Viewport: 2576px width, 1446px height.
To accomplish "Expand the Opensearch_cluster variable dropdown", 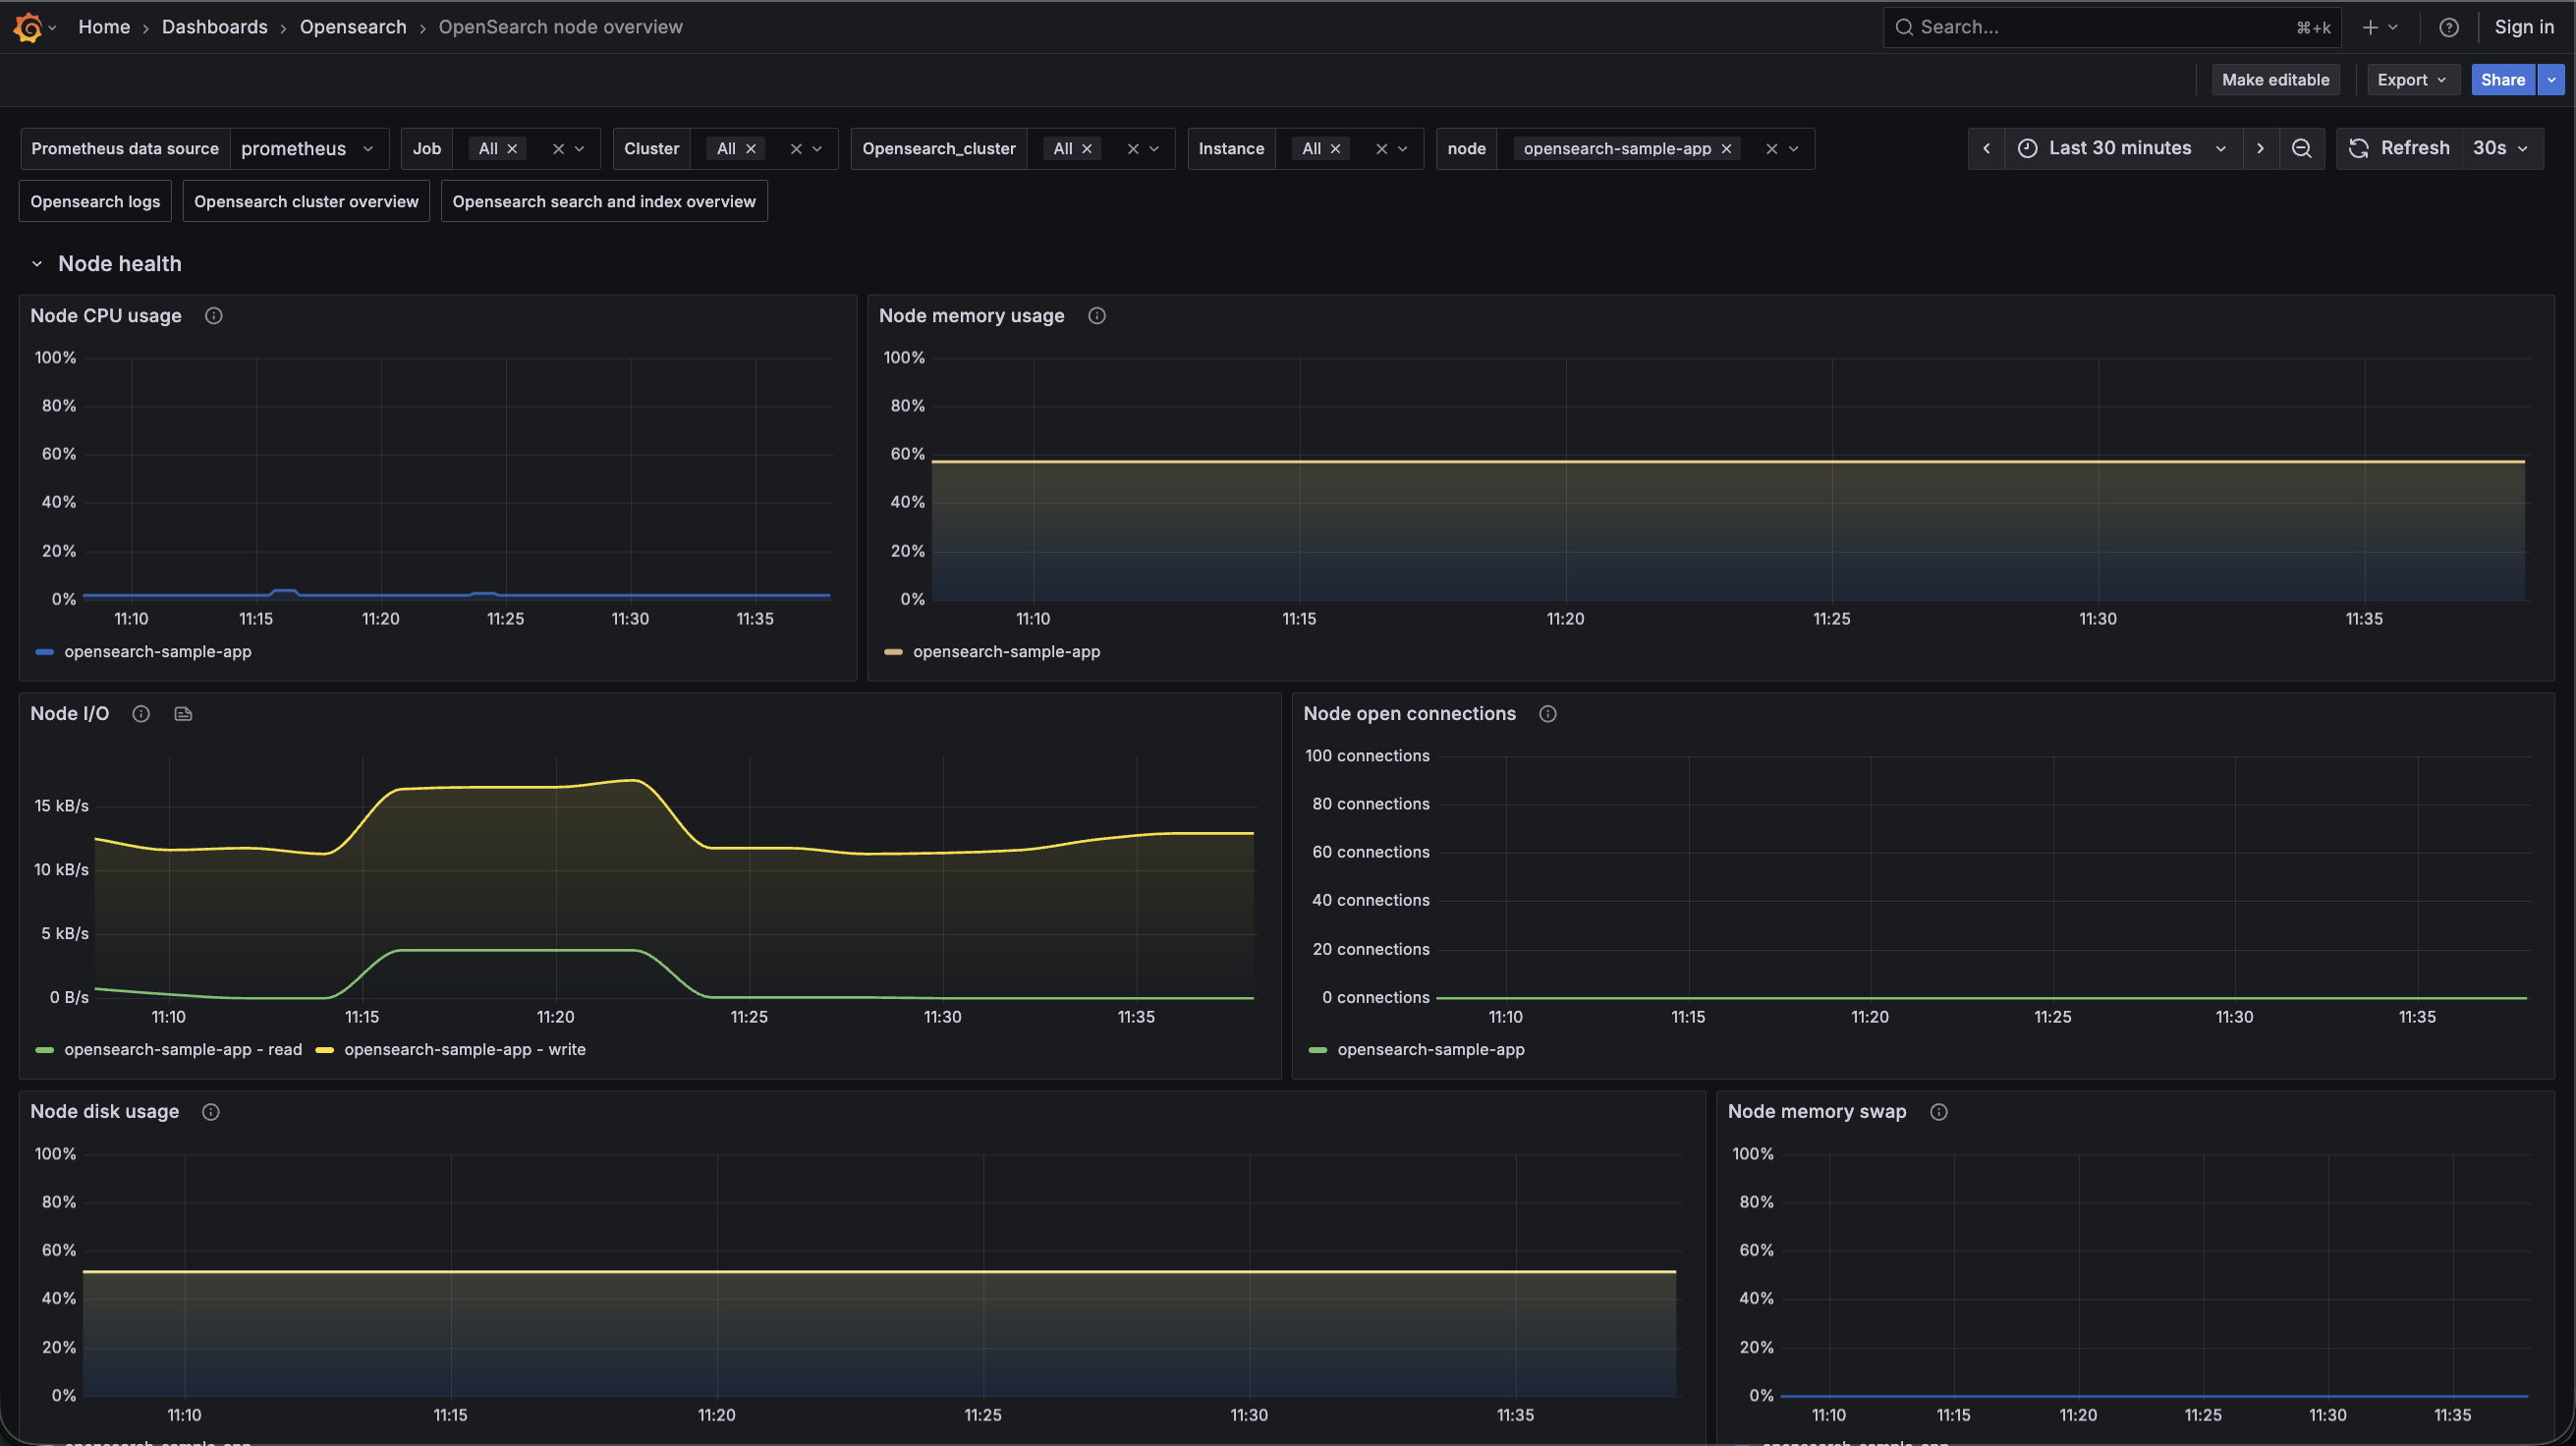I will (x=1154, y=149).
